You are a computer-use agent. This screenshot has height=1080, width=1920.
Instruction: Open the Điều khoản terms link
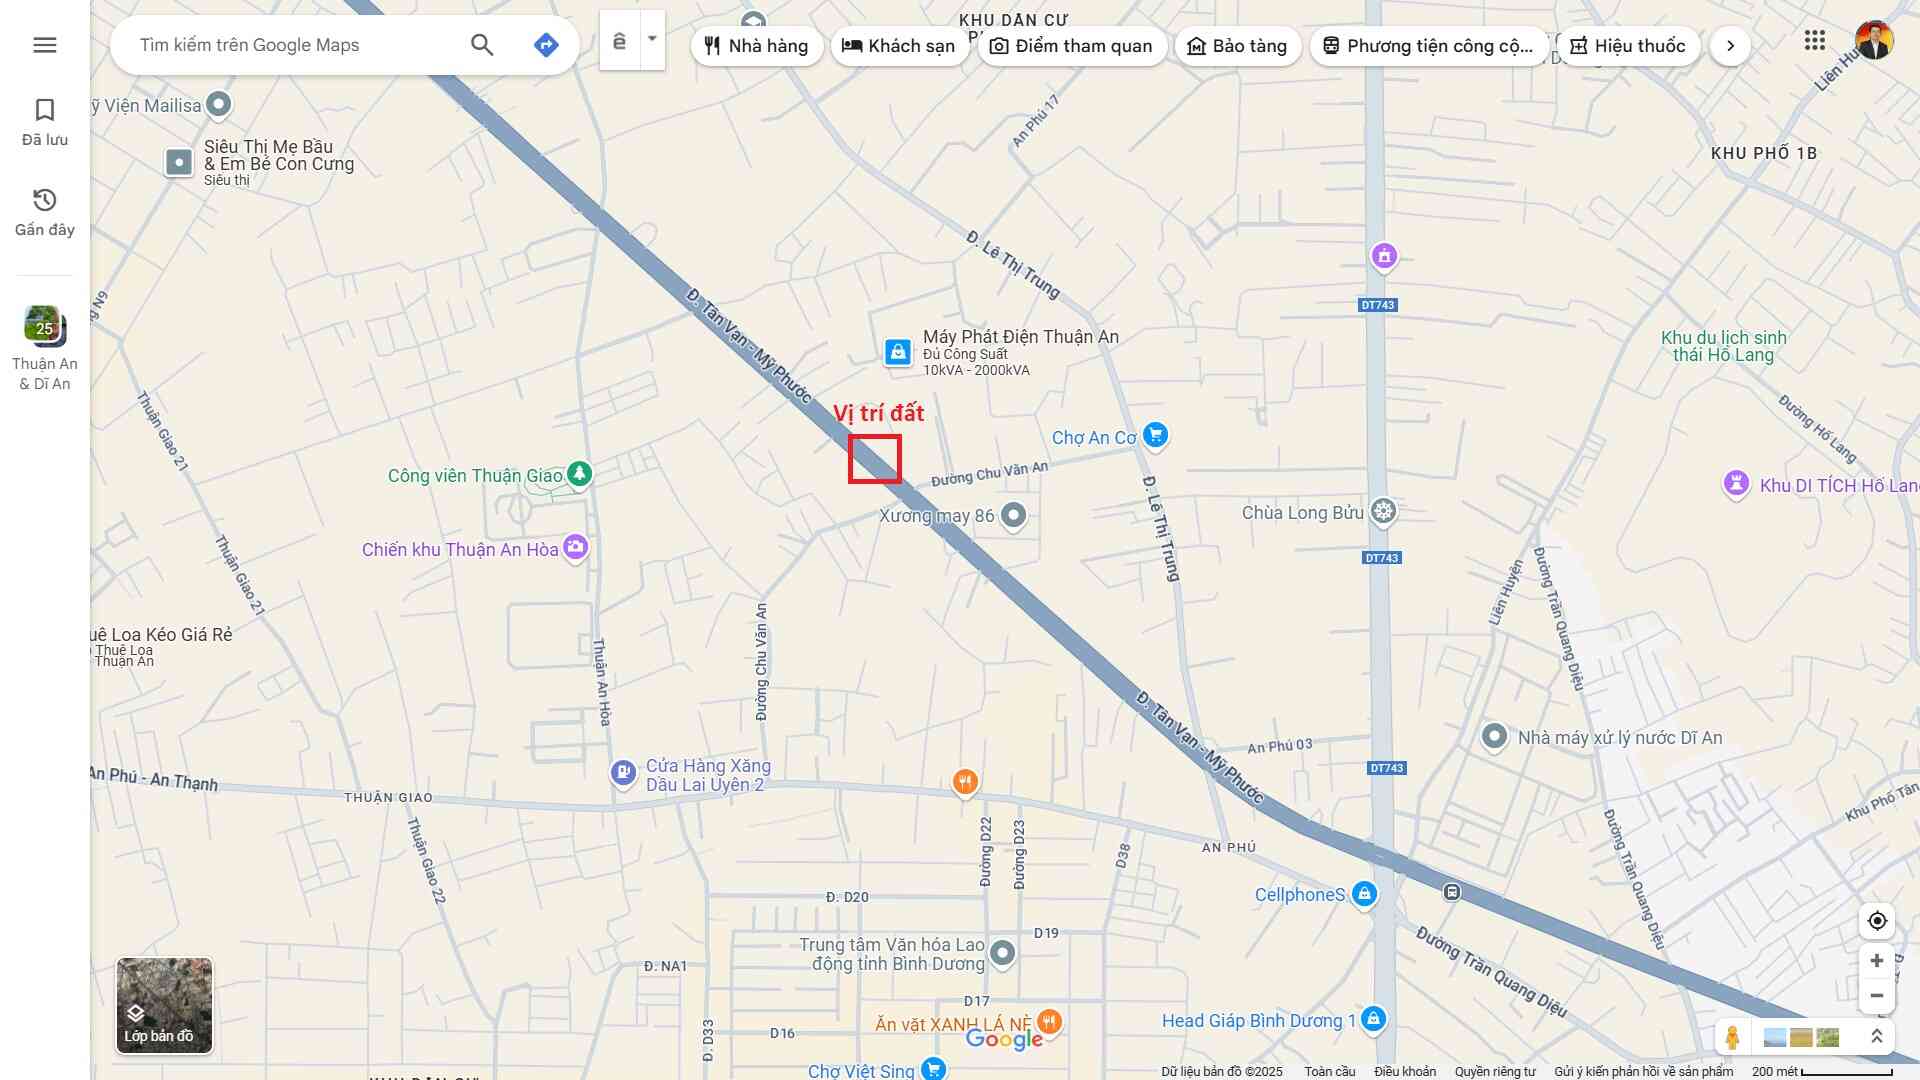pos(1404,1071)
